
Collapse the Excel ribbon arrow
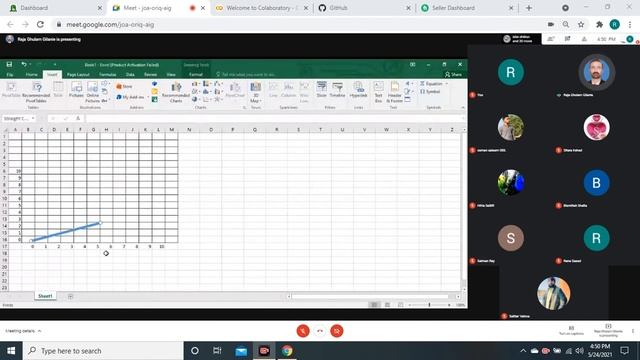tap(463, 108)
